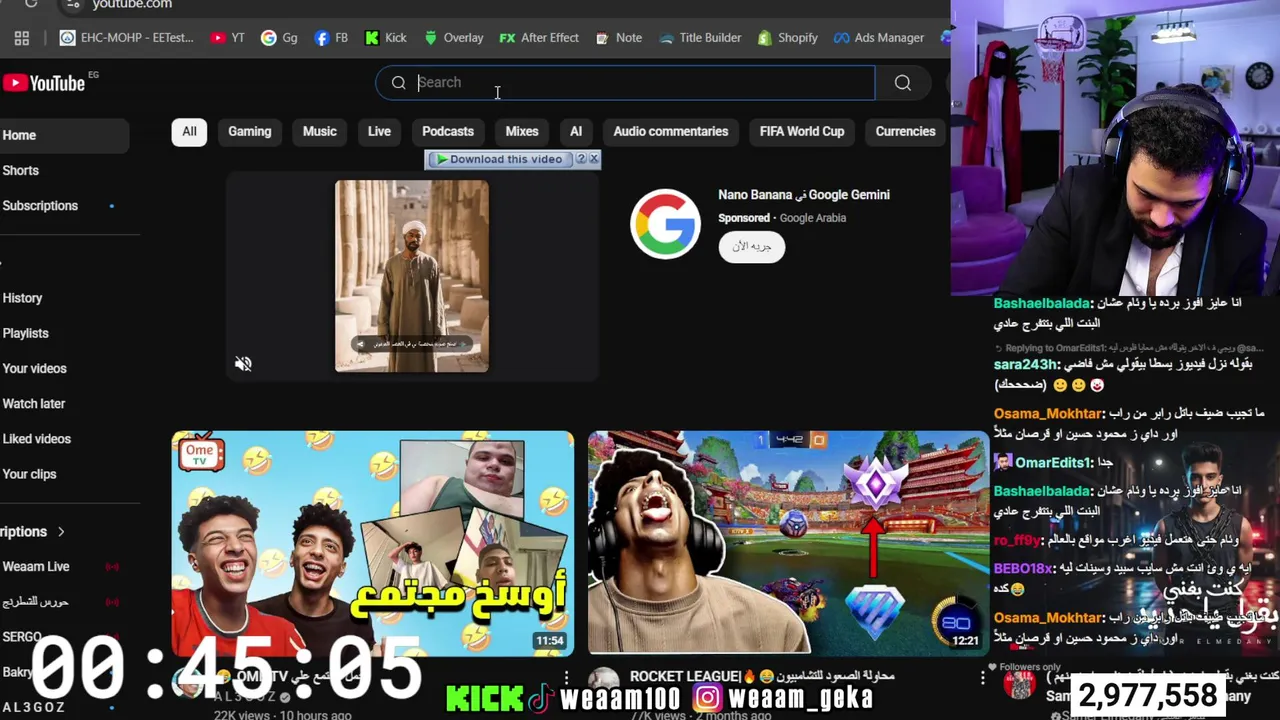Select the Podcasts filter chip
Viewport: 1280px width, 720px height.
click(x=448, y=132)
